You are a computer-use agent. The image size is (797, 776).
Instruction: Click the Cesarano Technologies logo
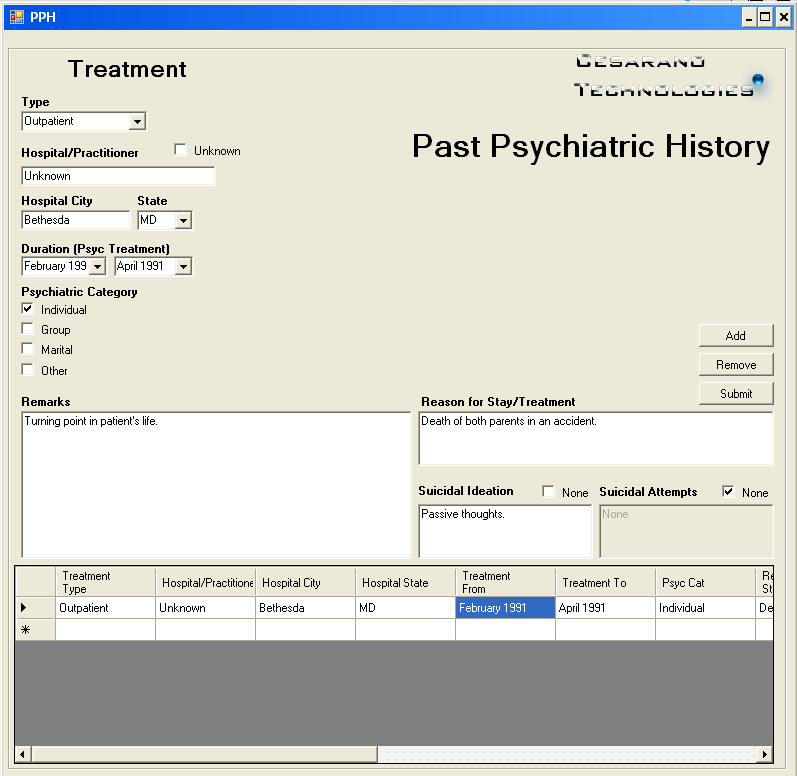[668, 76]
